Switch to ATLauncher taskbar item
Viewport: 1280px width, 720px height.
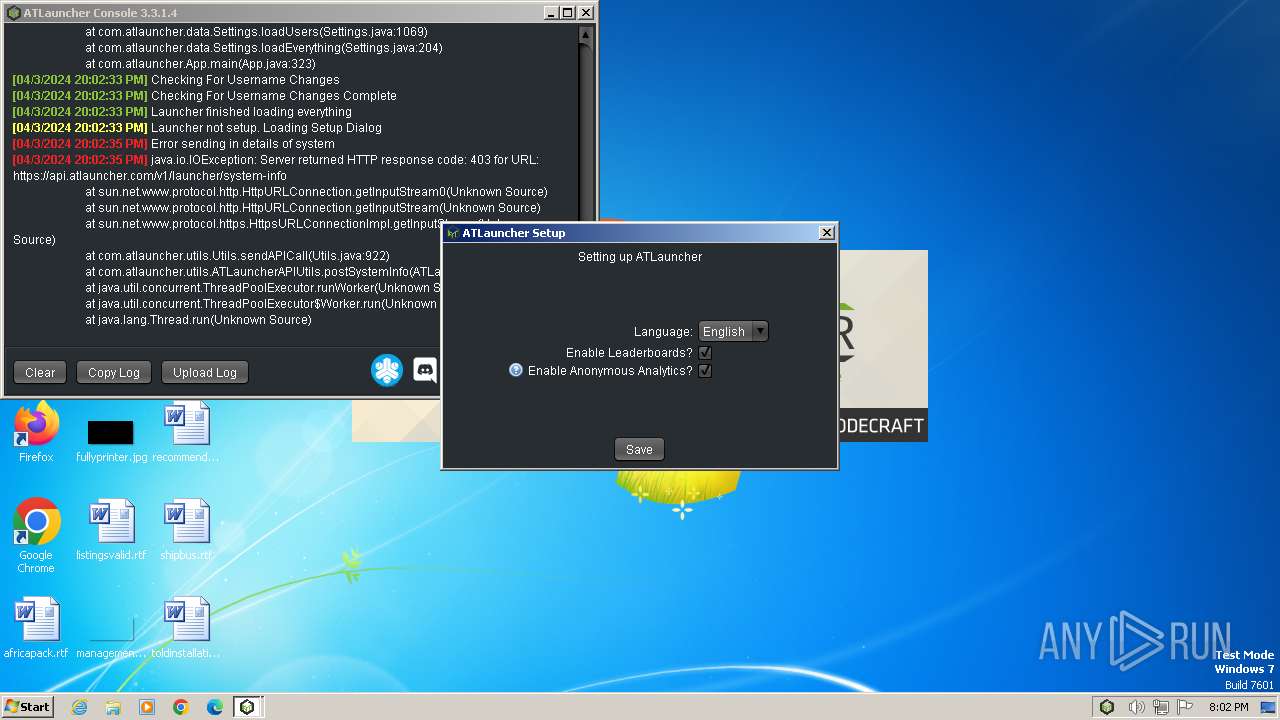[247, 707]
